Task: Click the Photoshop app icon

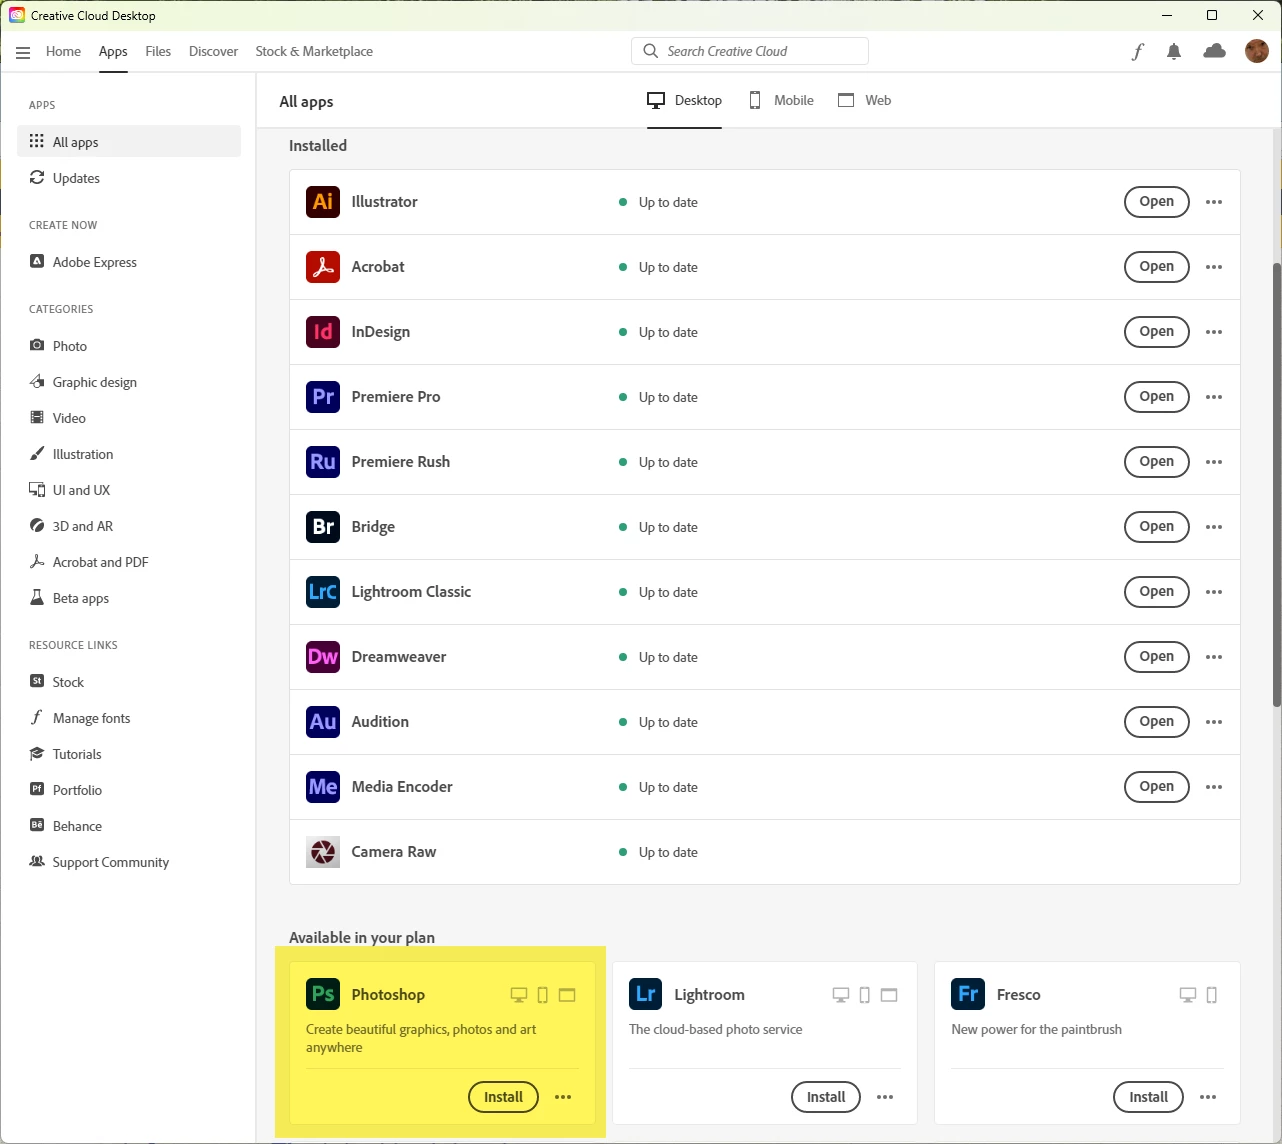Action: tap(323, 994)
